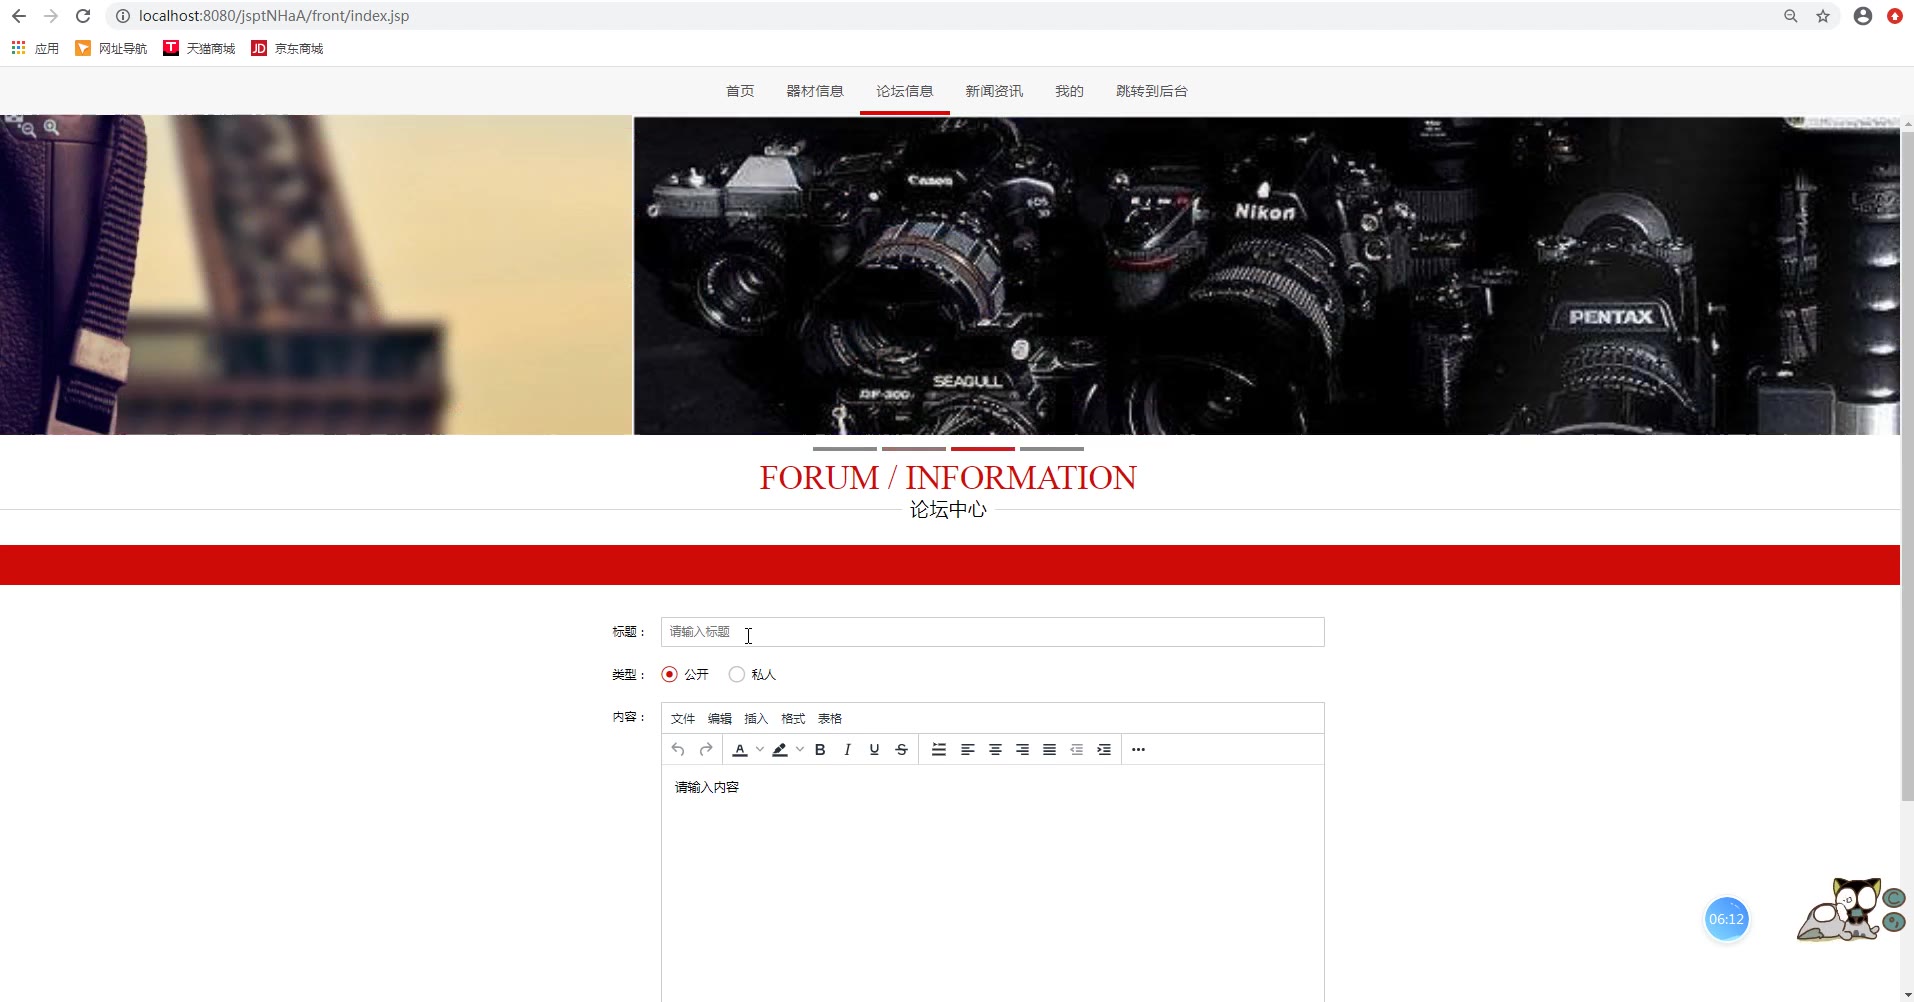The width and height of the screenshot is (1914, 1002).
Task: Undo the last edit in the editor
Action: (678, 749)
